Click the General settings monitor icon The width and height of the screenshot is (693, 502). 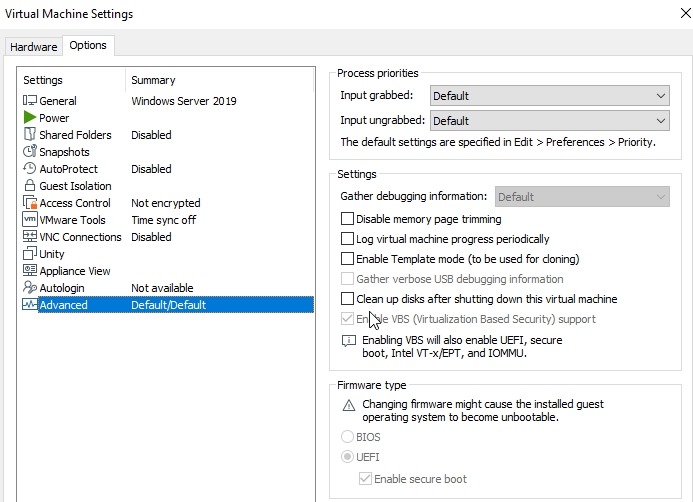pyautogui.click(x=30, y=101)
